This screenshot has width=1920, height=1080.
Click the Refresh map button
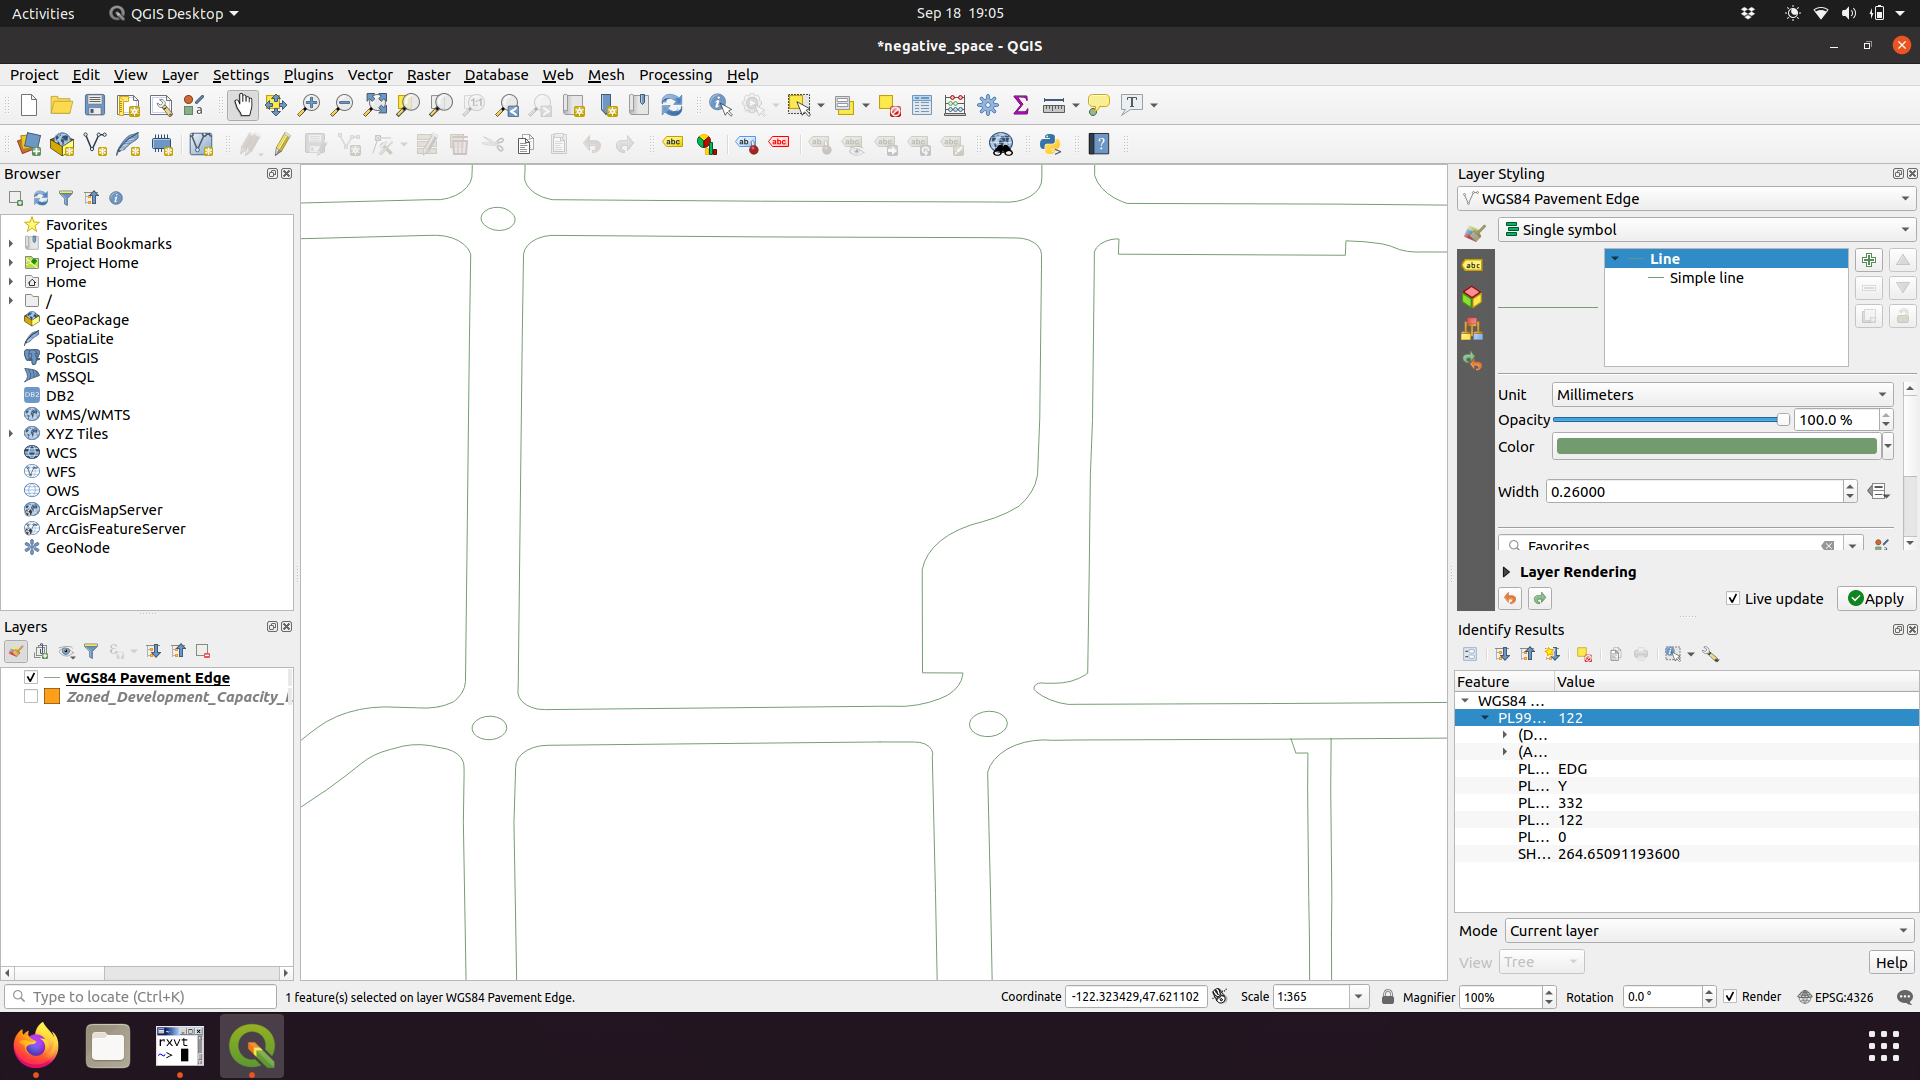click(672, 105)
